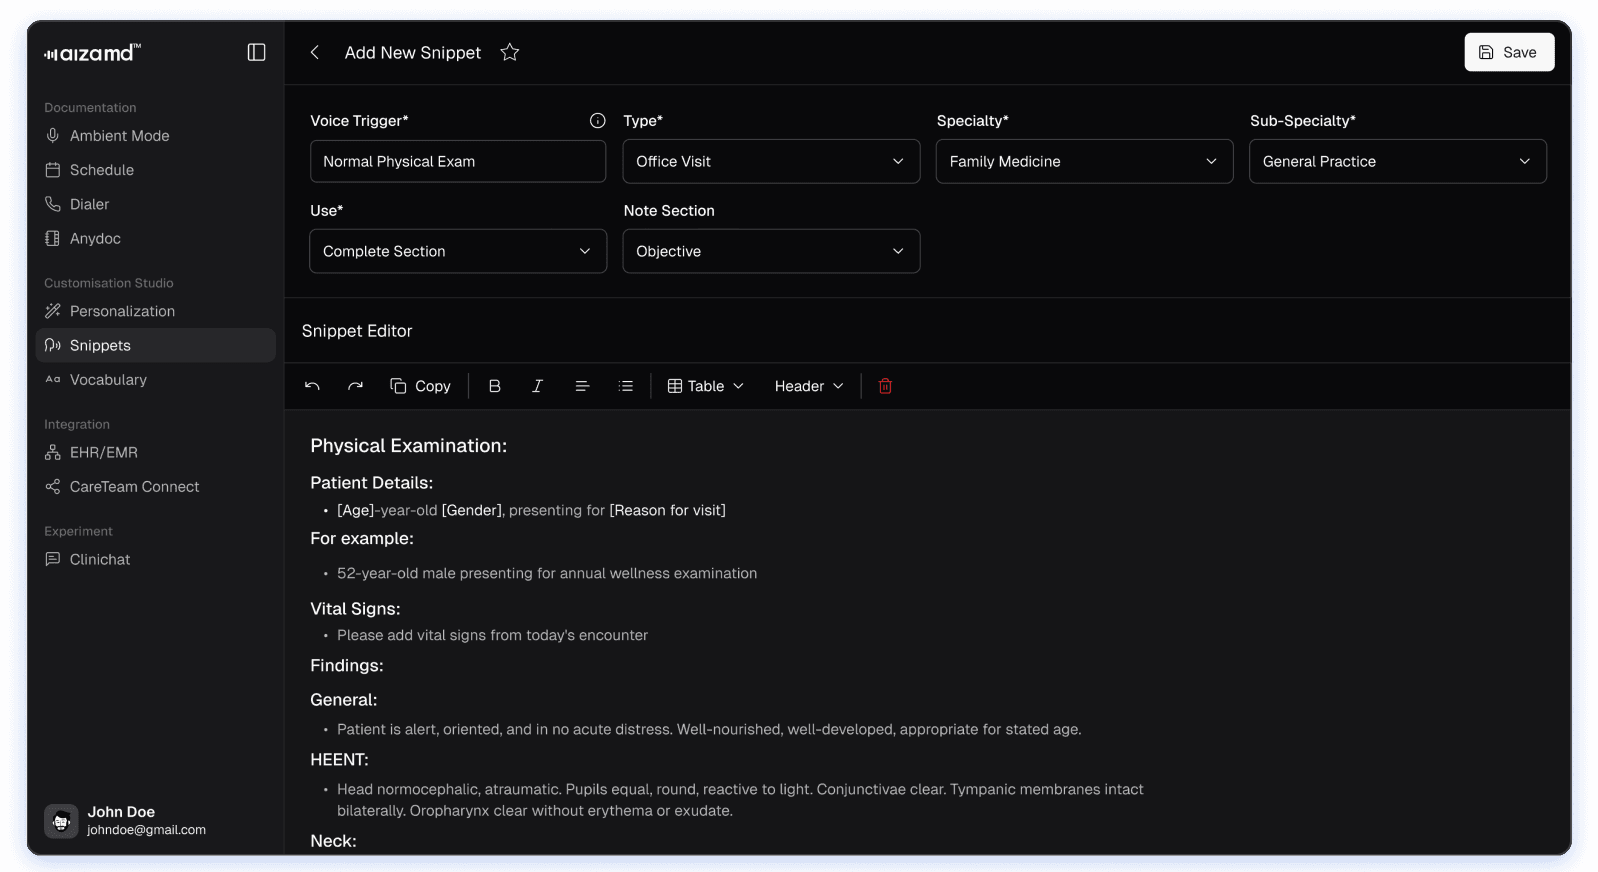This screenshot has width=1598, height=872.
Task: Copy the snippet content
Action: point(420,386)
